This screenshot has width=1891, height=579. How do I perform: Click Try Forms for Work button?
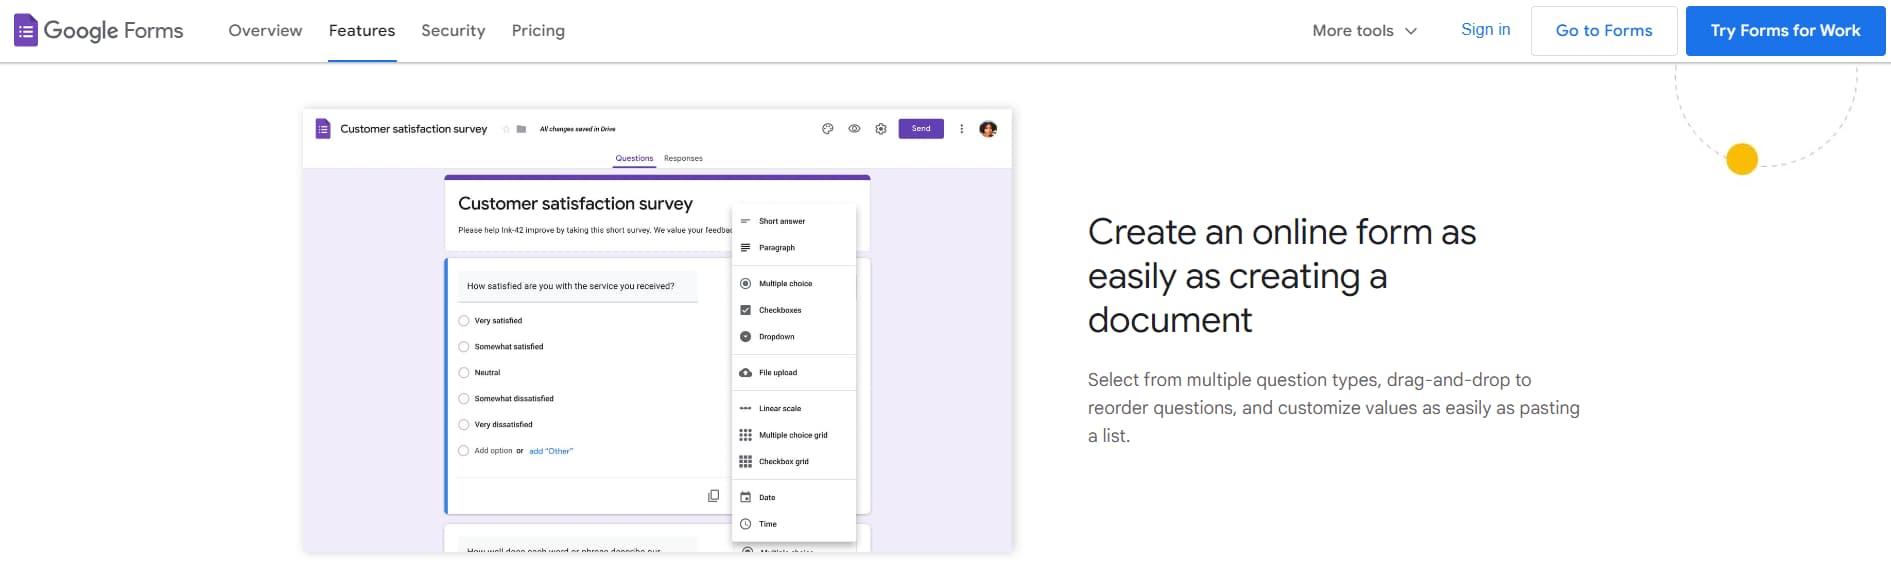pyautogui.click(x=1785, y=31)
